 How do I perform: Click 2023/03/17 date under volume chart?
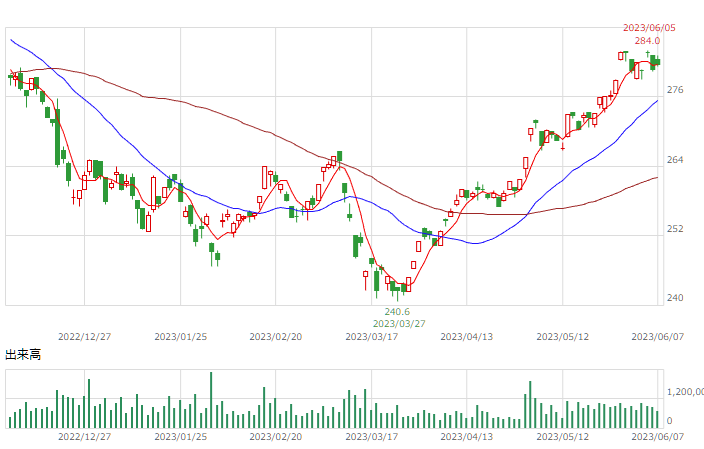coord(372,436)
